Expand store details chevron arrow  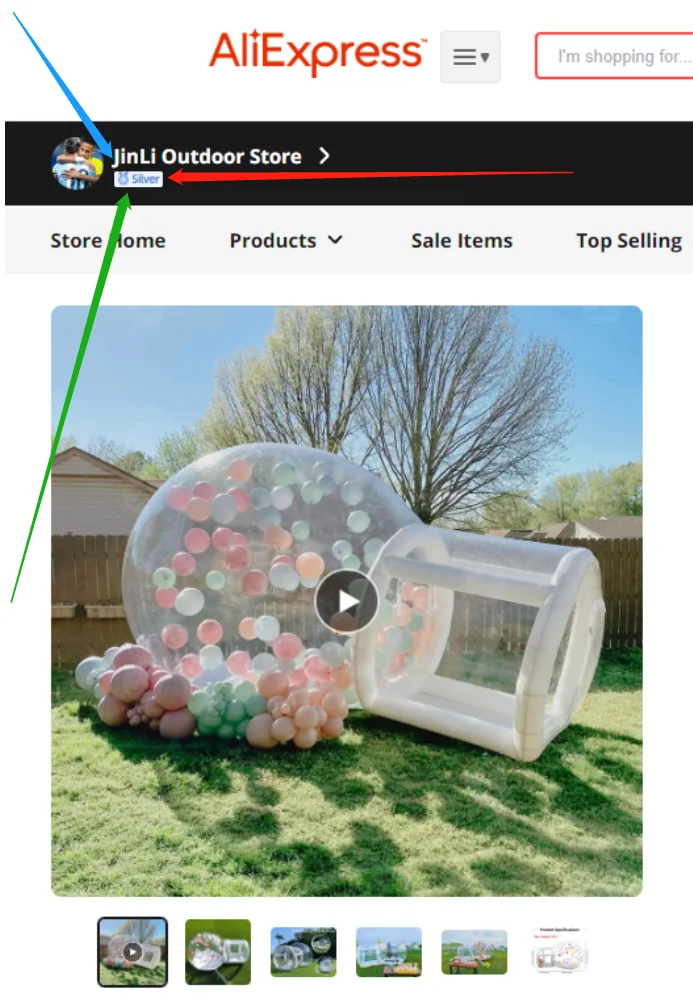324,156
